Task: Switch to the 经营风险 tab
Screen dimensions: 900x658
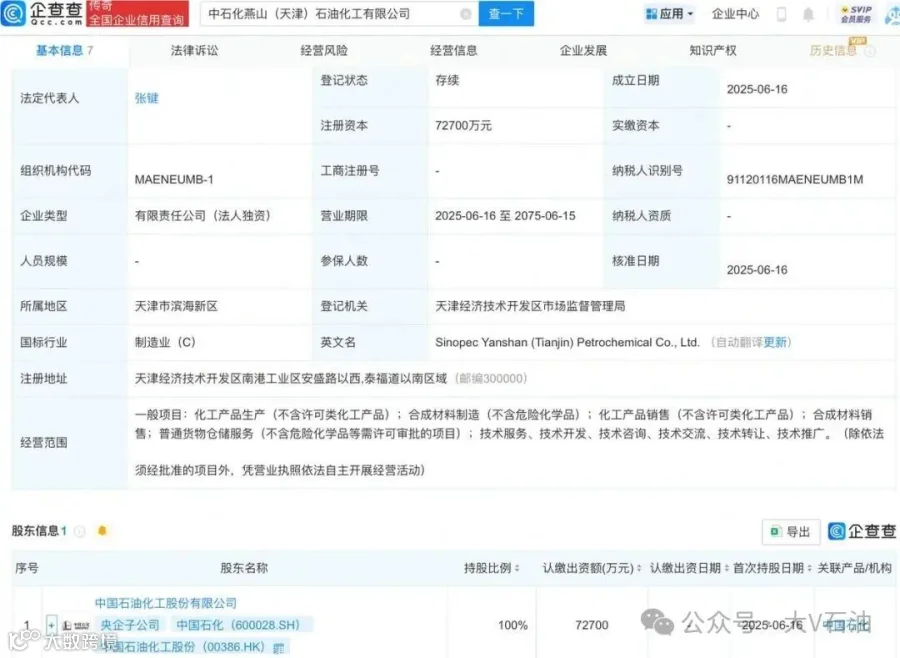Action: 324,51
